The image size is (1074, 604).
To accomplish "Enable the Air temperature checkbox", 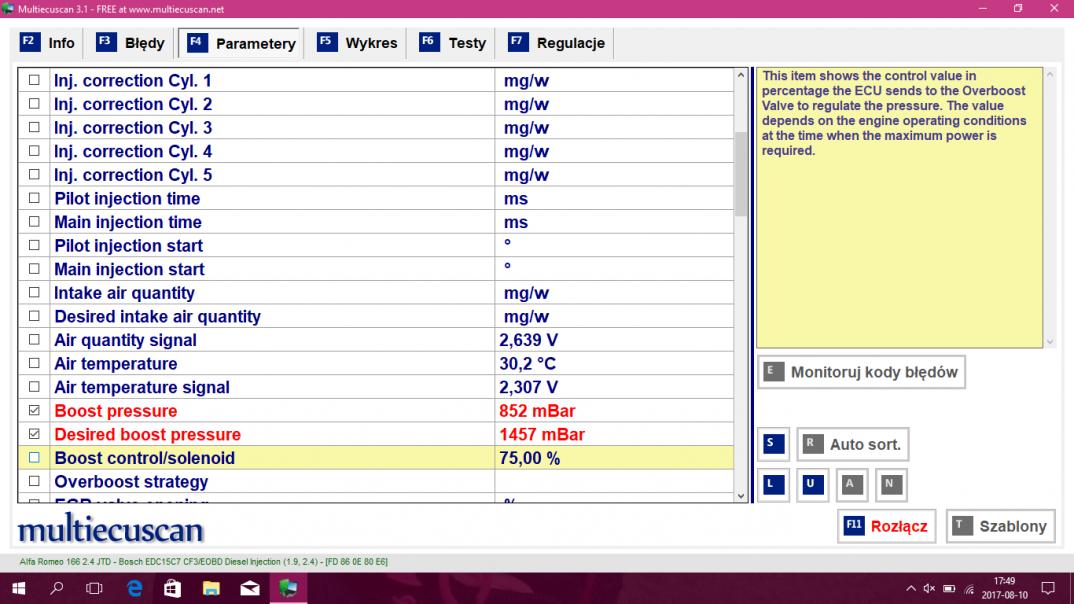I will (x=35, y=364).
